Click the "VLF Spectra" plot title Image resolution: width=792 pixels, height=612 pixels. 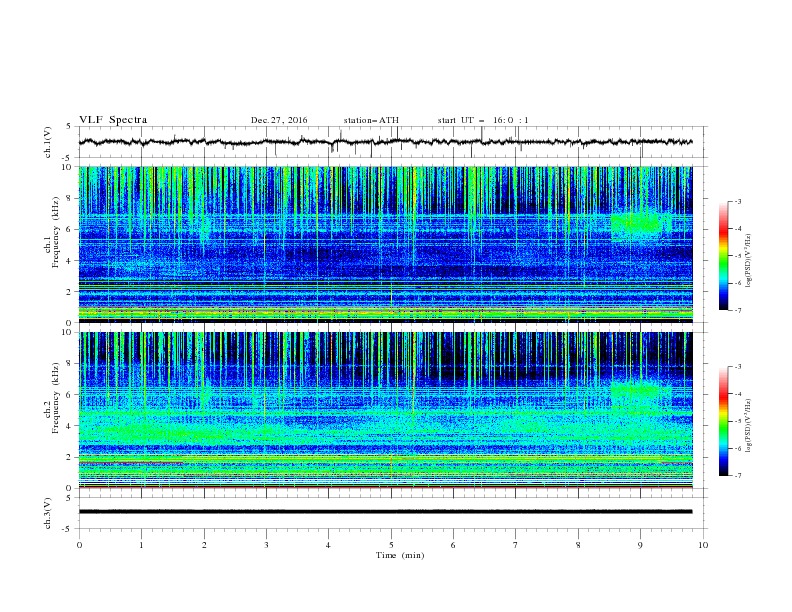click(113, 120)
